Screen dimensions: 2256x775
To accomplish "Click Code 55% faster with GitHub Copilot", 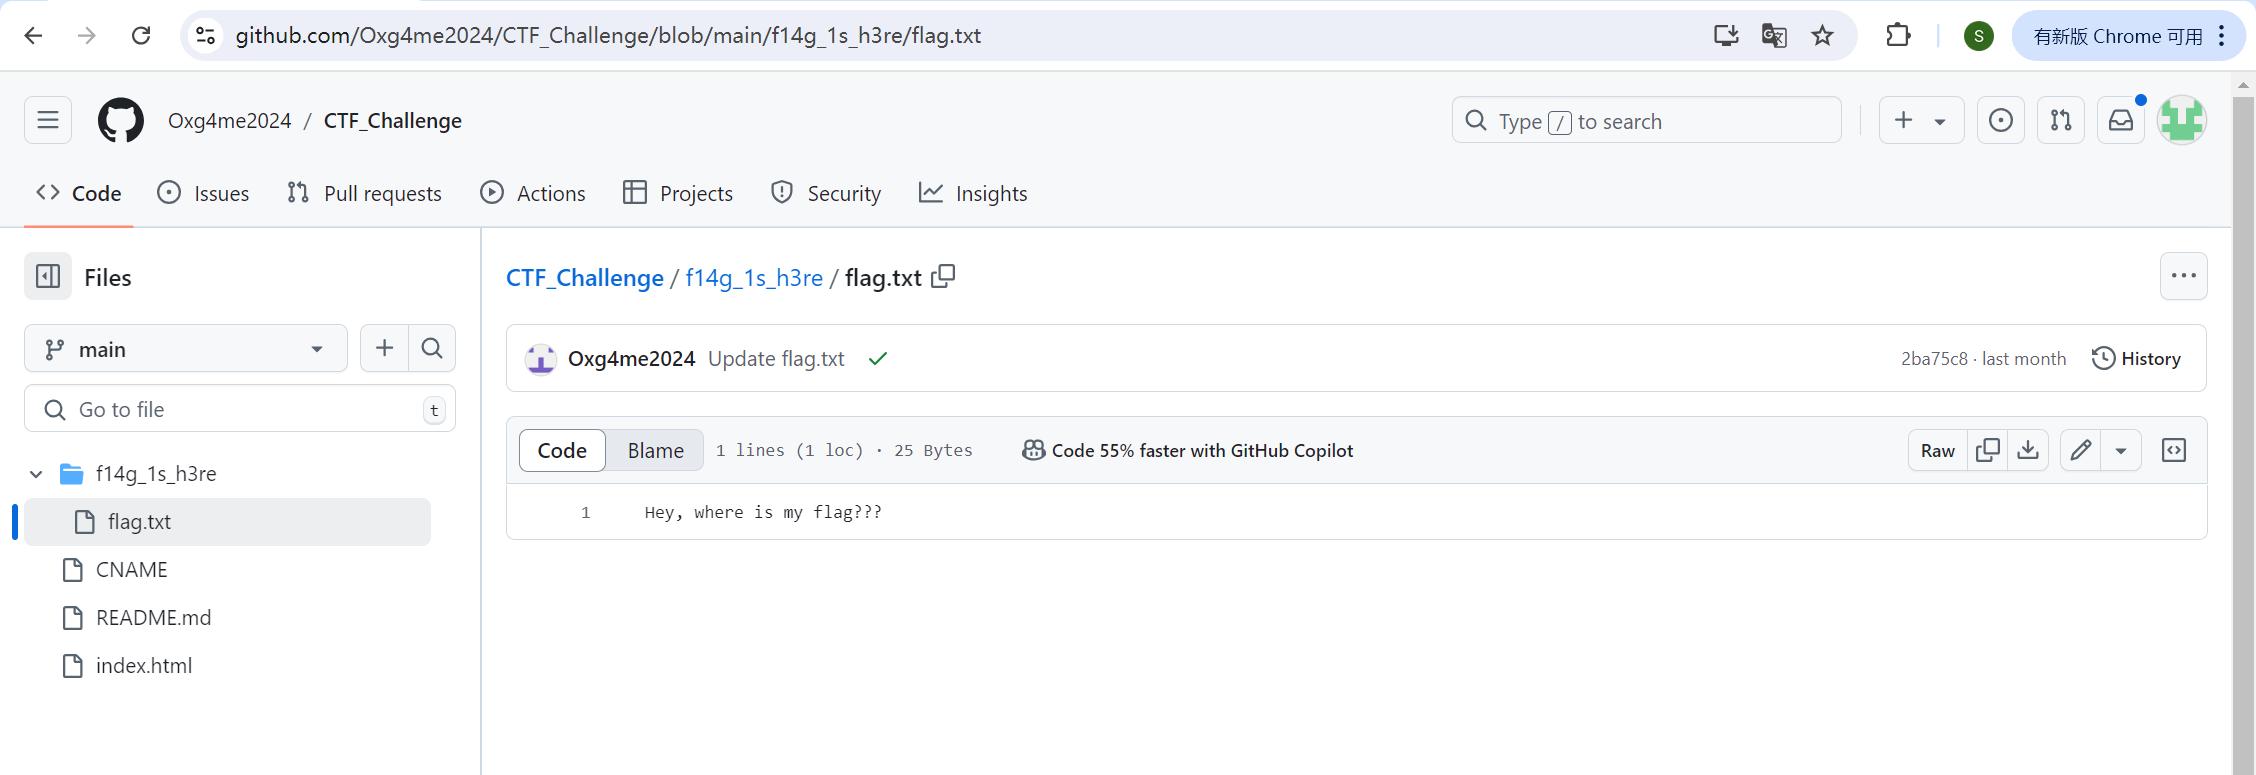I will (1188, 451).
